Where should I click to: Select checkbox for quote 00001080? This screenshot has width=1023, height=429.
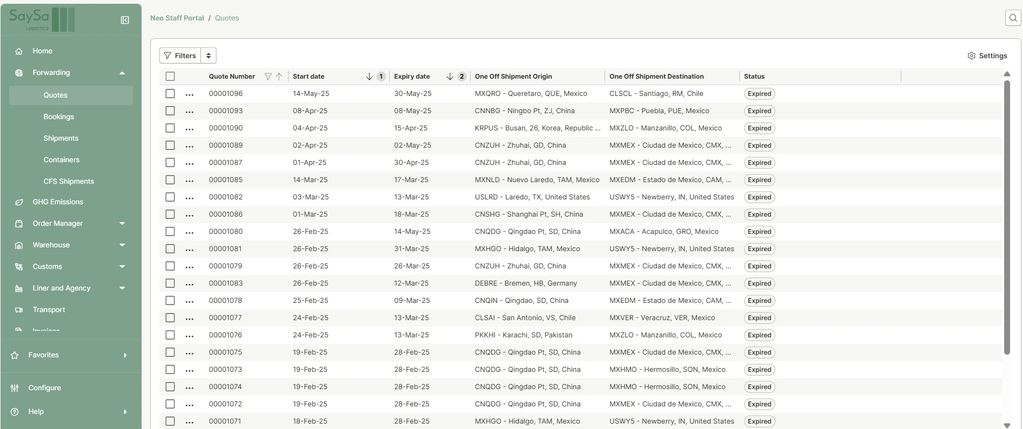(170, 231)
